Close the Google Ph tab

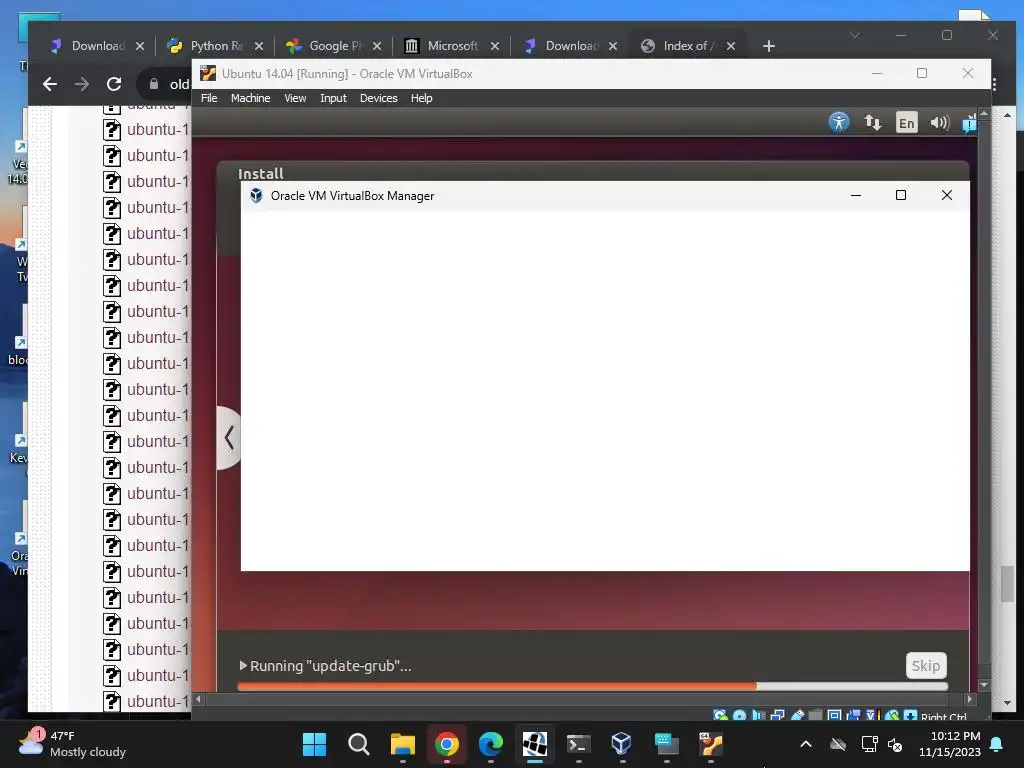[377, 46]
